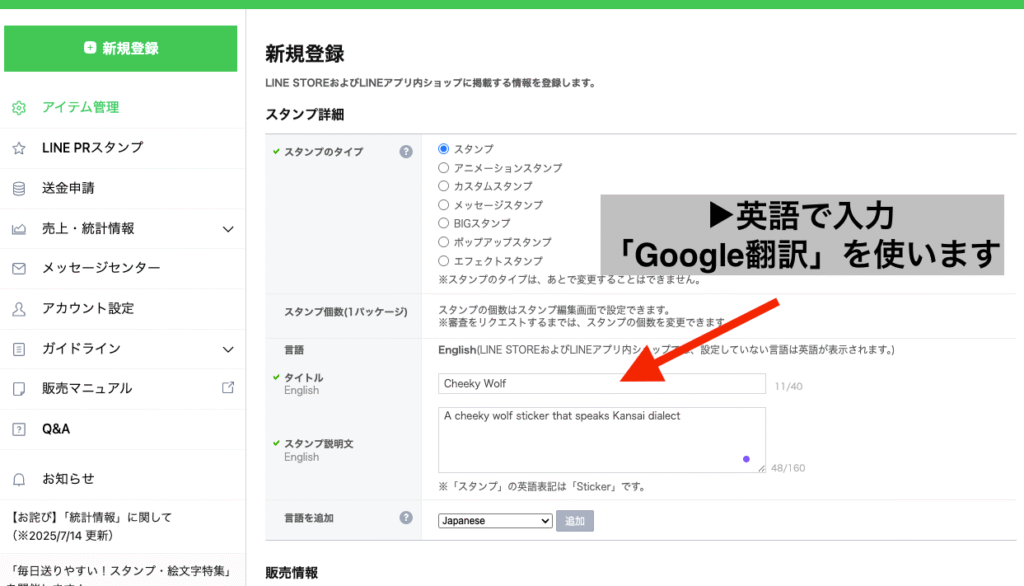Select the エフェクトスタンプ radio button

pyautogui.click(x=443, y=261)
